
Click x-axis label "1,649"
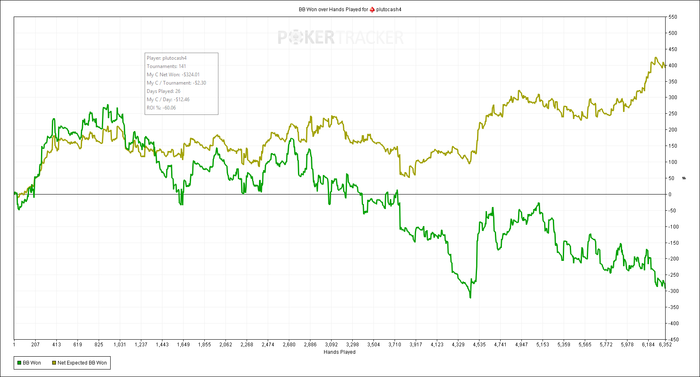point(183,344)
